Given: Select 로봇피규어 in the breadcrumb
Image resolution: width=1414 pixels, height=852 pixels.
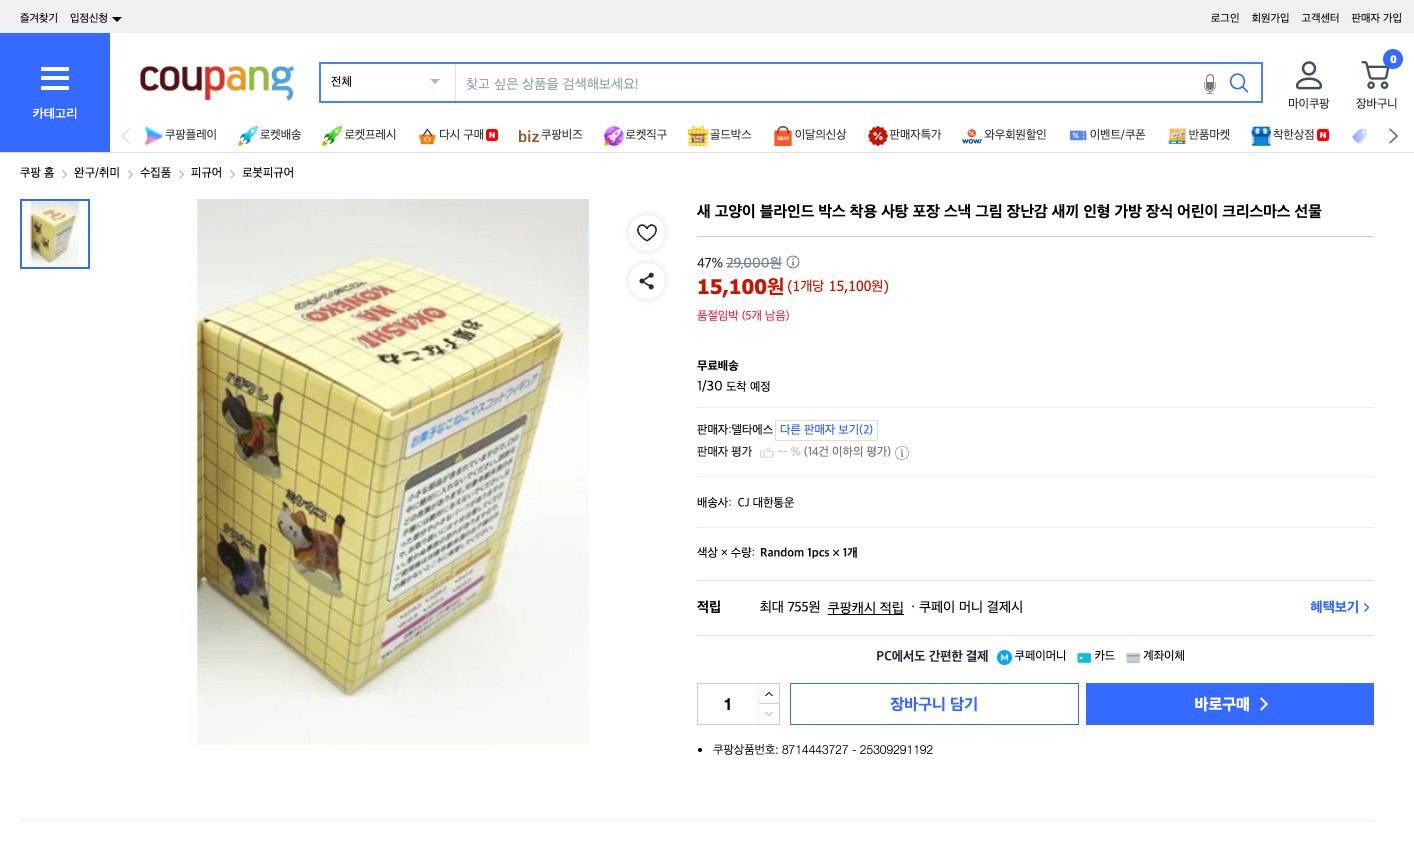Looking at the screenshot, I should [x=266, y=172].
